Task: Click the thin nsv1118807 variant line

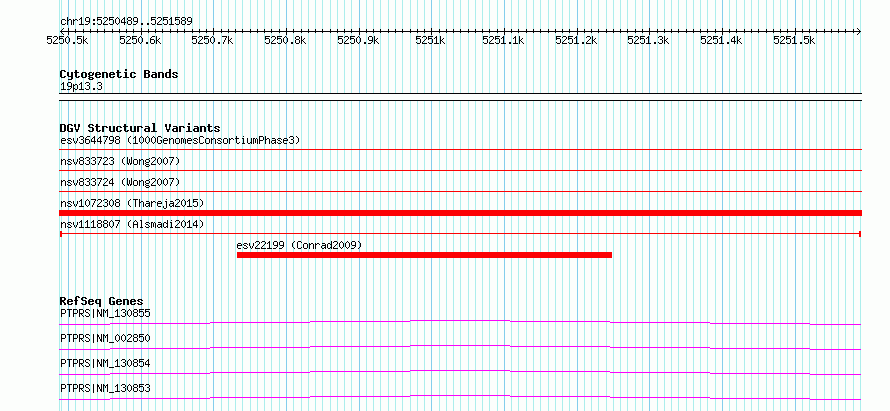Action: (460, 233)
